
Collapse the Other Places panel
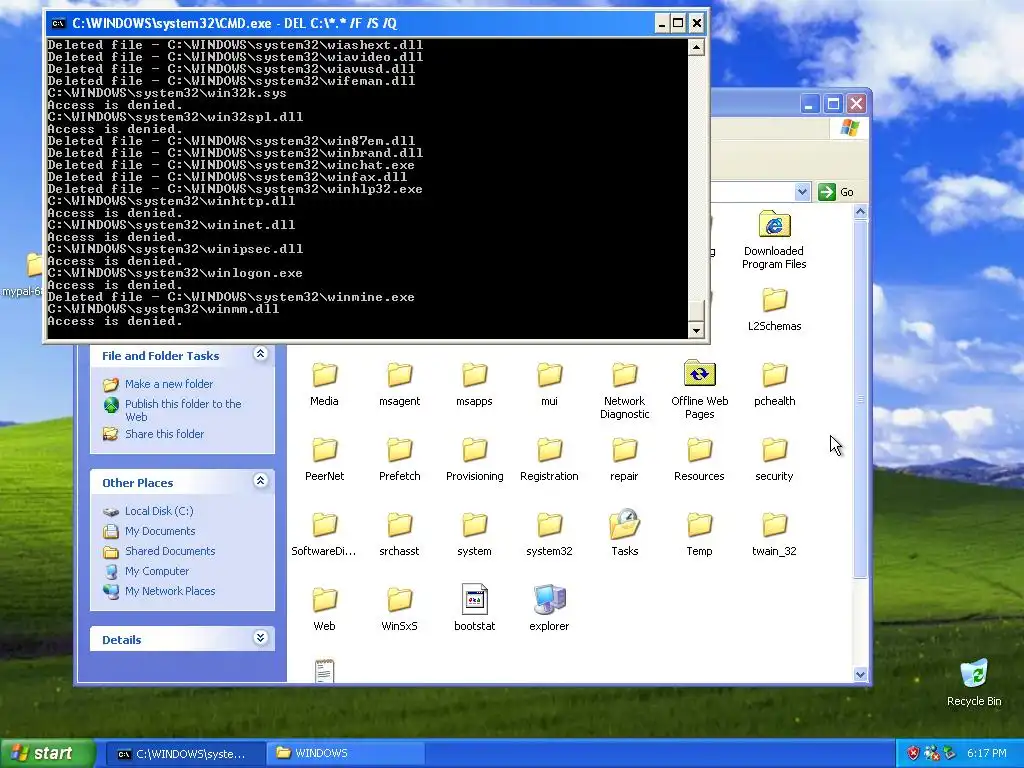260,481
